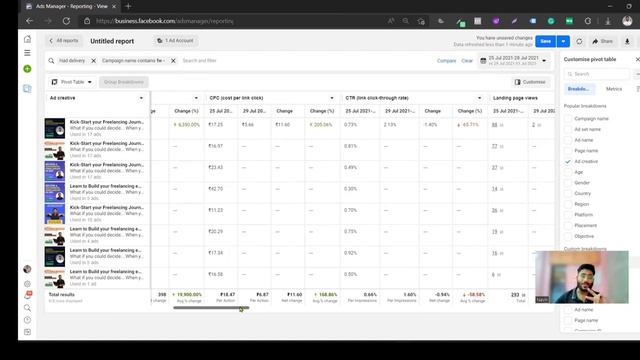
Task: Click the horizontal table scrollbar
Action: [x=211, y=308]
